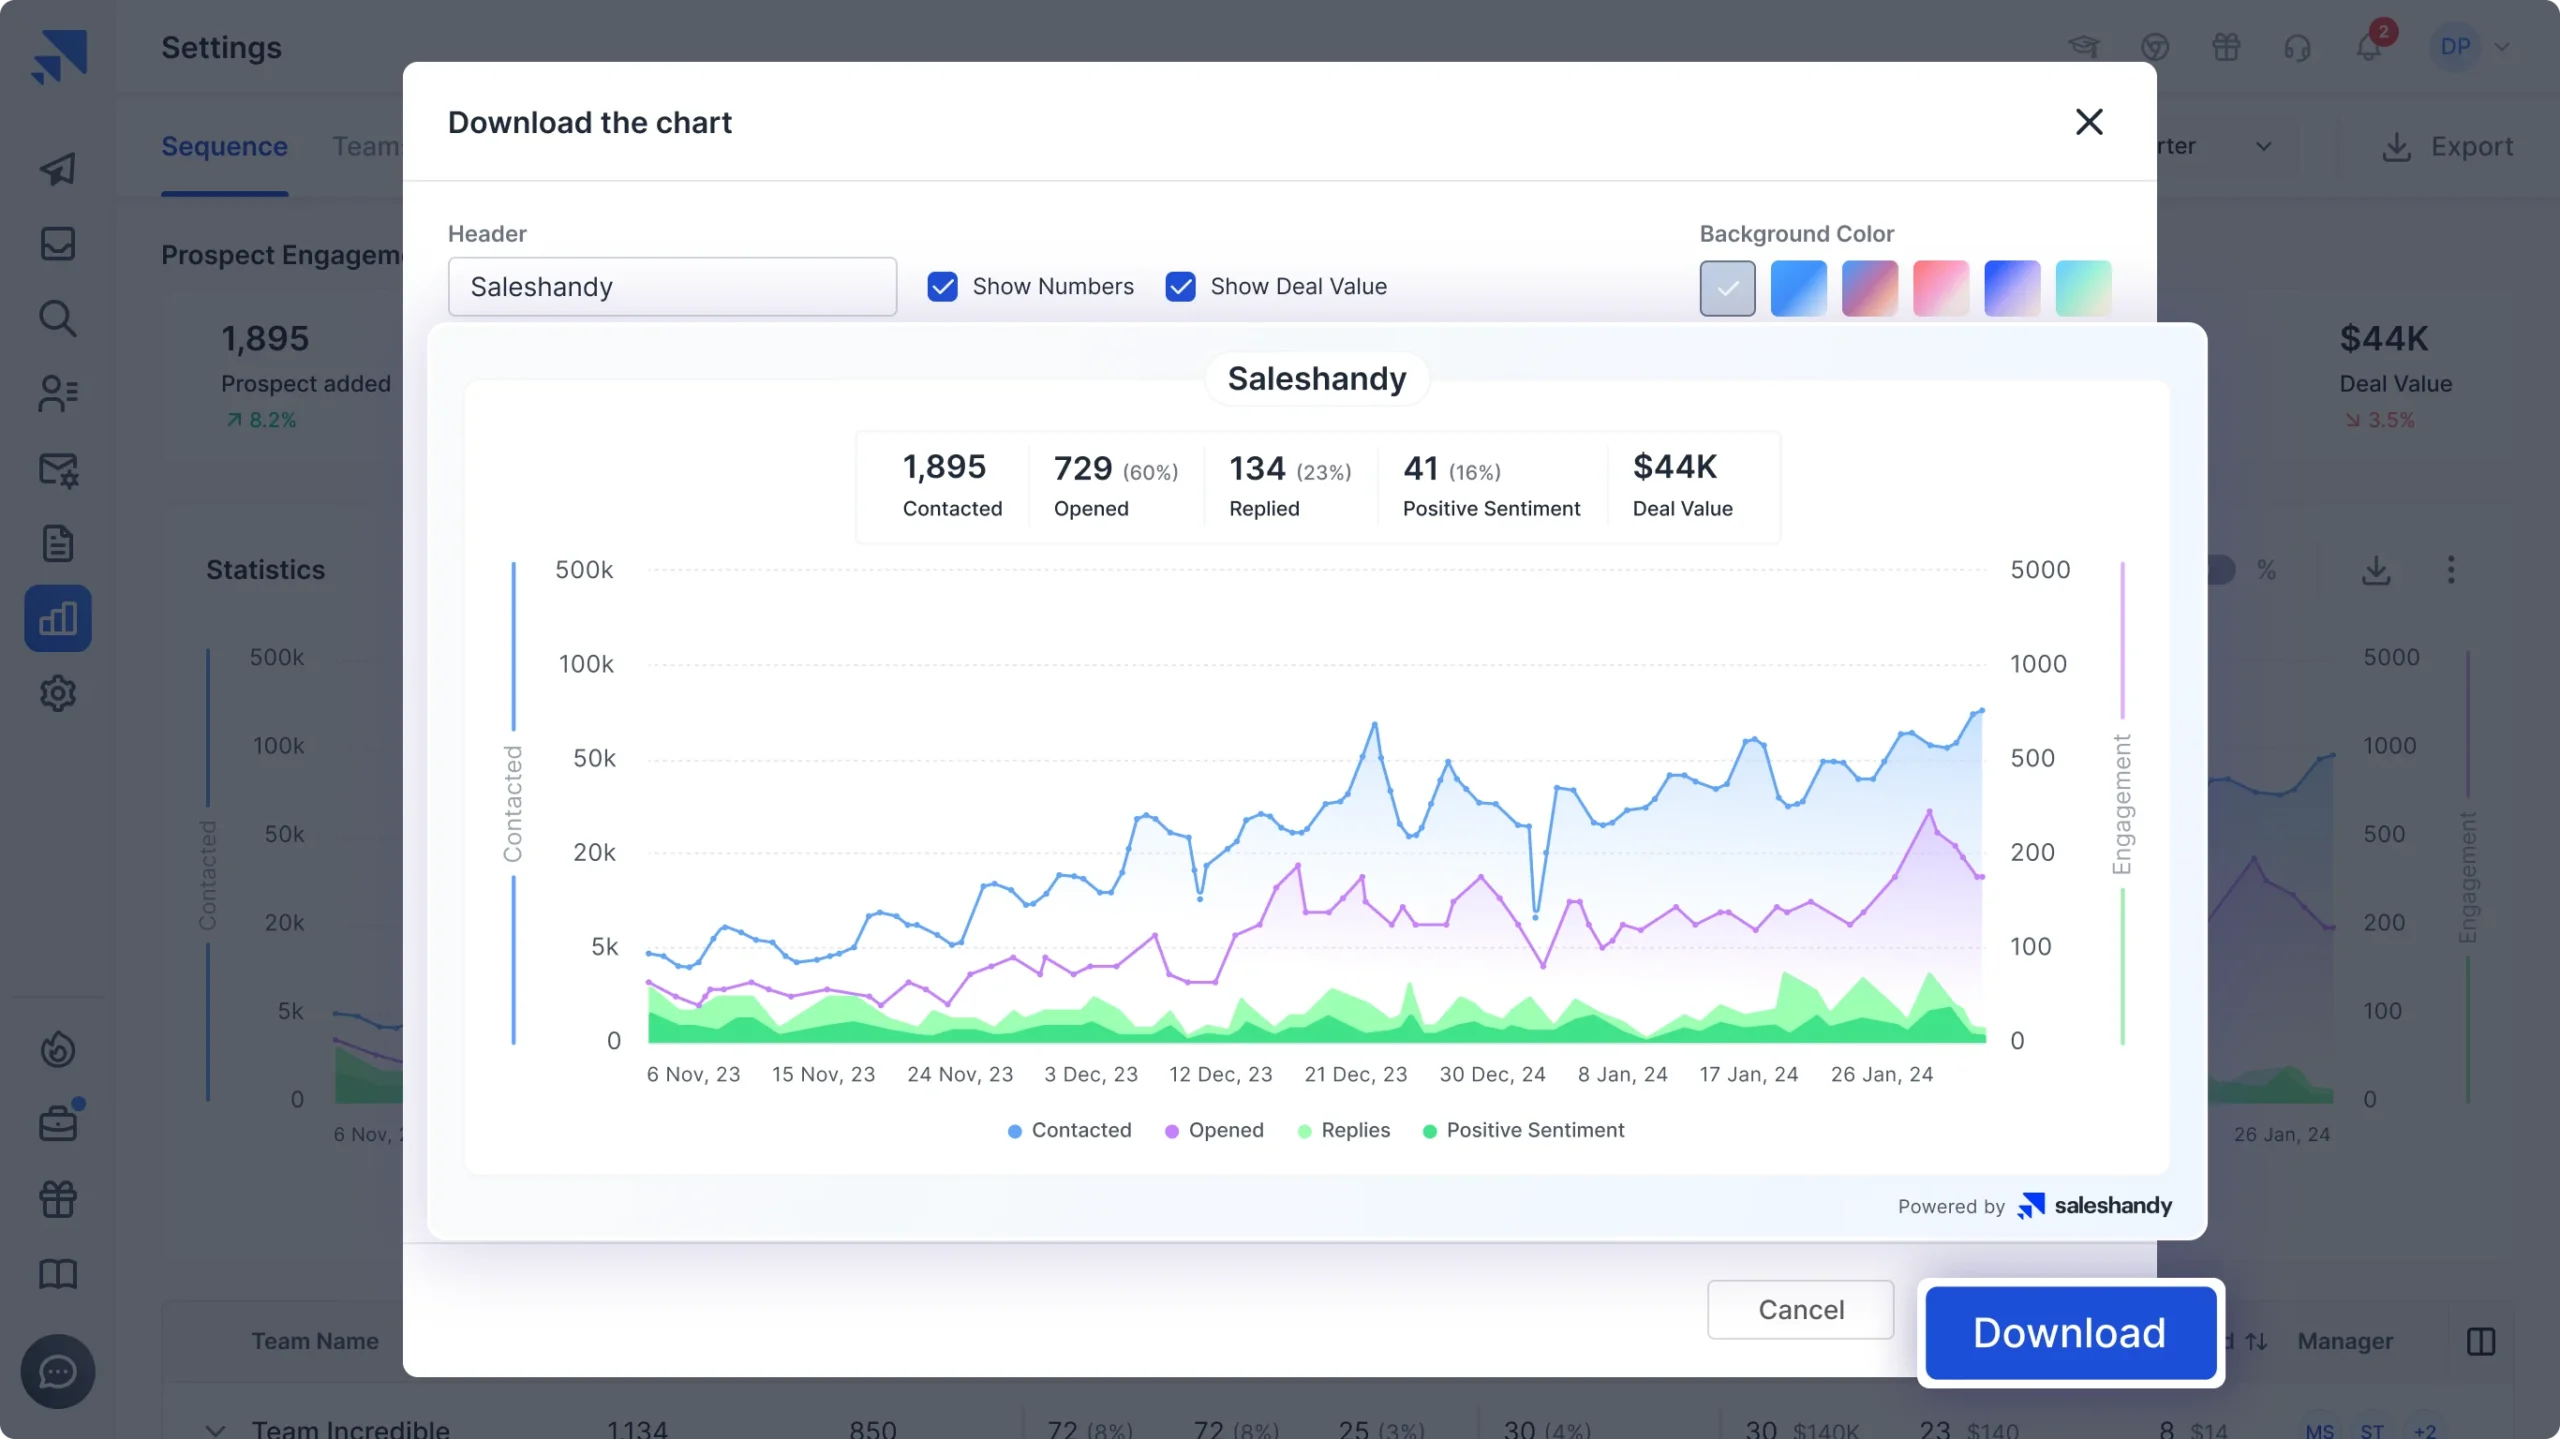Click the gift icon in top header
Image resolution: width=2560 pixels, height=1439 pixels.
tap(2226, 47)
